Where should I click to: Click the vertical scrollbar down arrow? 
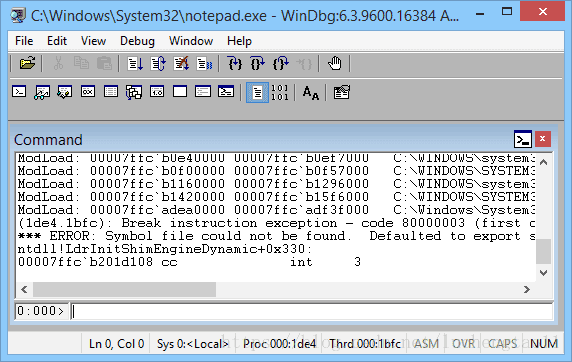point(544,273)
